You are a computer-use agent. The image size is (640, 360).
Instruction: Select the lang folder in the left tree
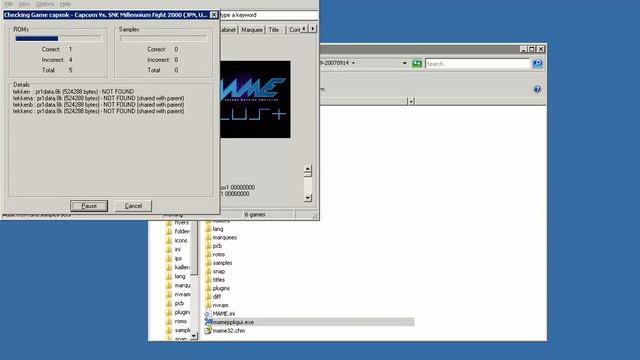[180, 277]
